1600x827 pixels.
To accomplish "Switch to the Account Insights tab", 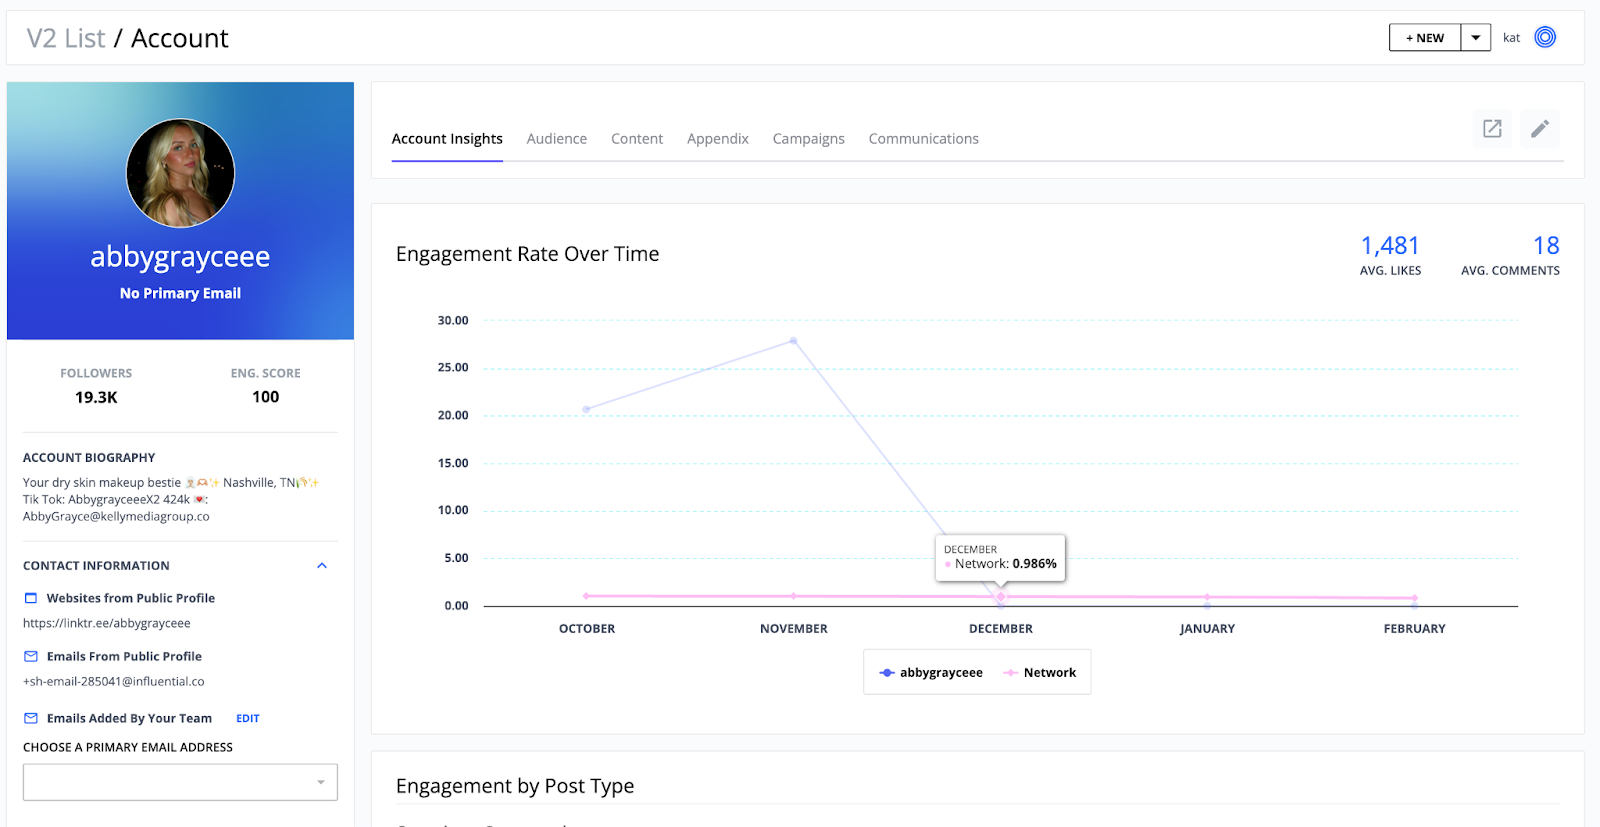I will click(447, 139).
